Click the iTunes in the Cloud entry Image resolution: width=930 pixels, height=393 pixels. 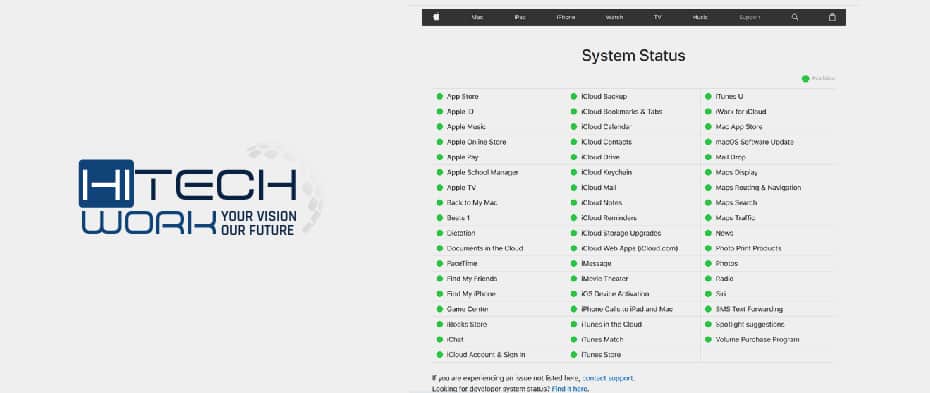(607, 324)
